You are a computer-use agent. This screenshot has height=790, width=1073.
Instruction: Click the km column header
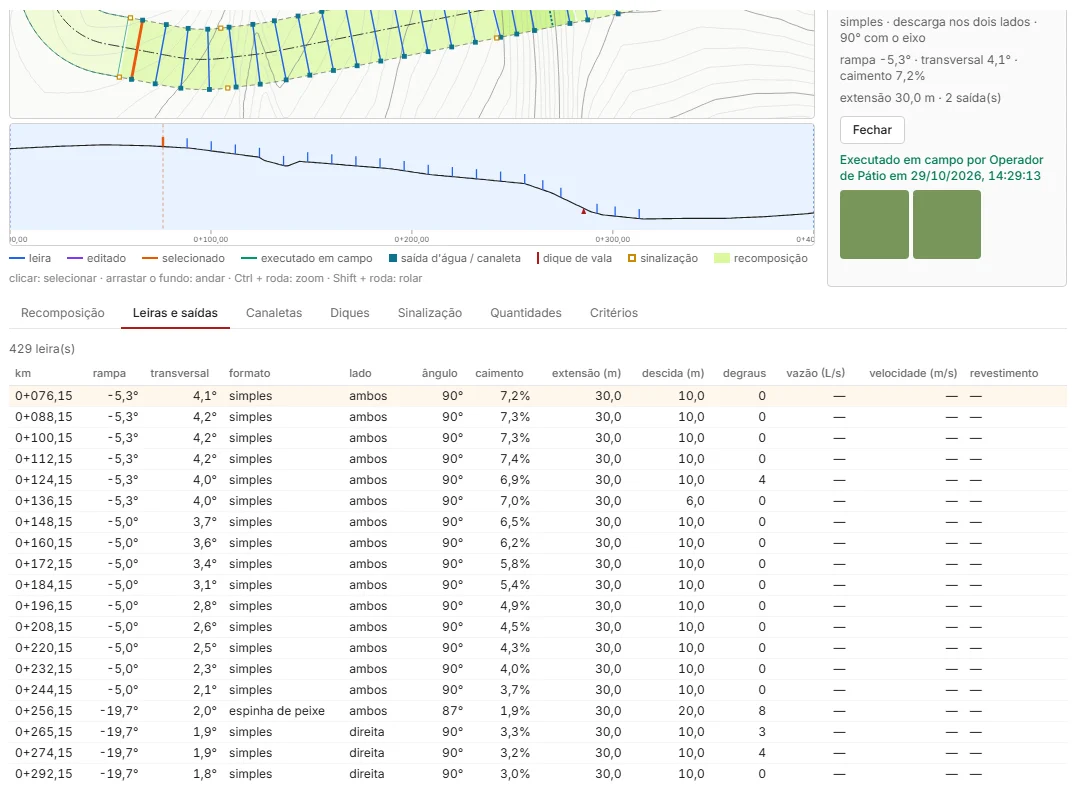pos(23,373)
